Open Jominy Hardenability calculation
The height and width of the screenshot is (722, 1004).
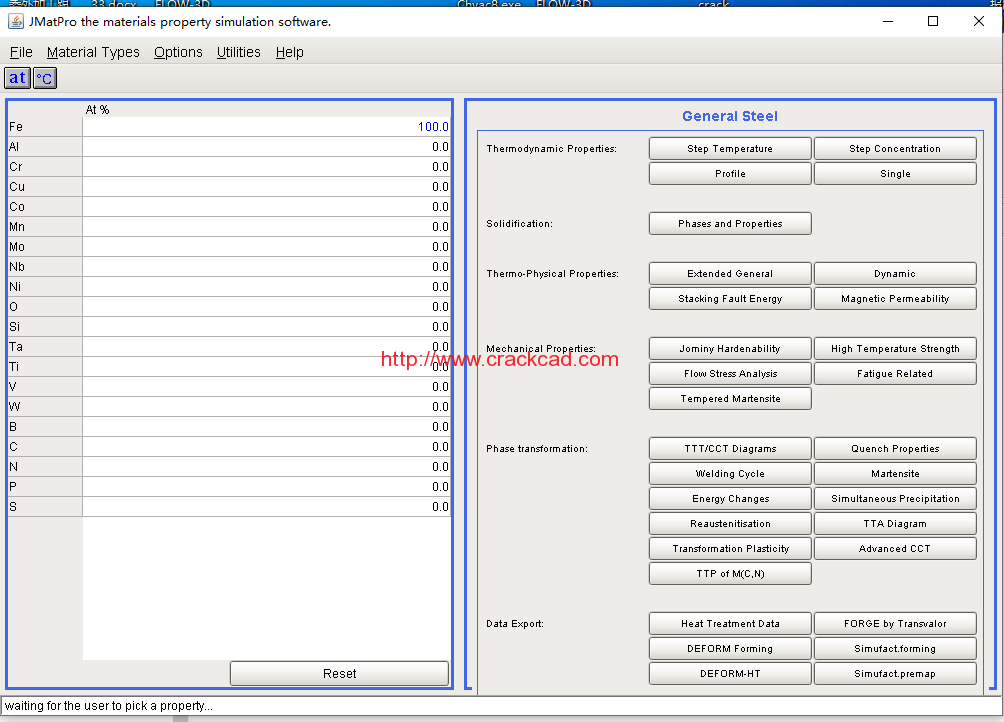(730, 348)
